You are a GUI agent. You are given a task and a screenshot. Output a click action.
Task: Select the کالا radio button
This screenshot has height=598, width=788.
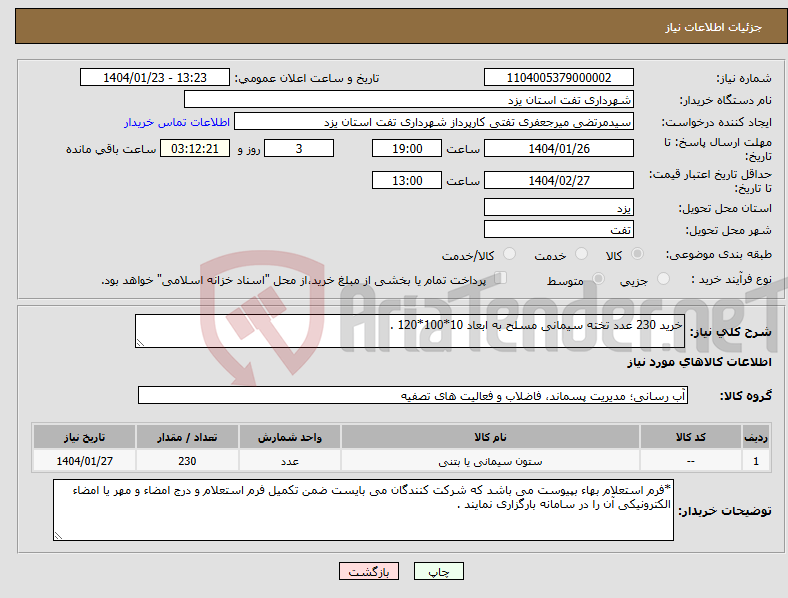[x=637, y=254]
